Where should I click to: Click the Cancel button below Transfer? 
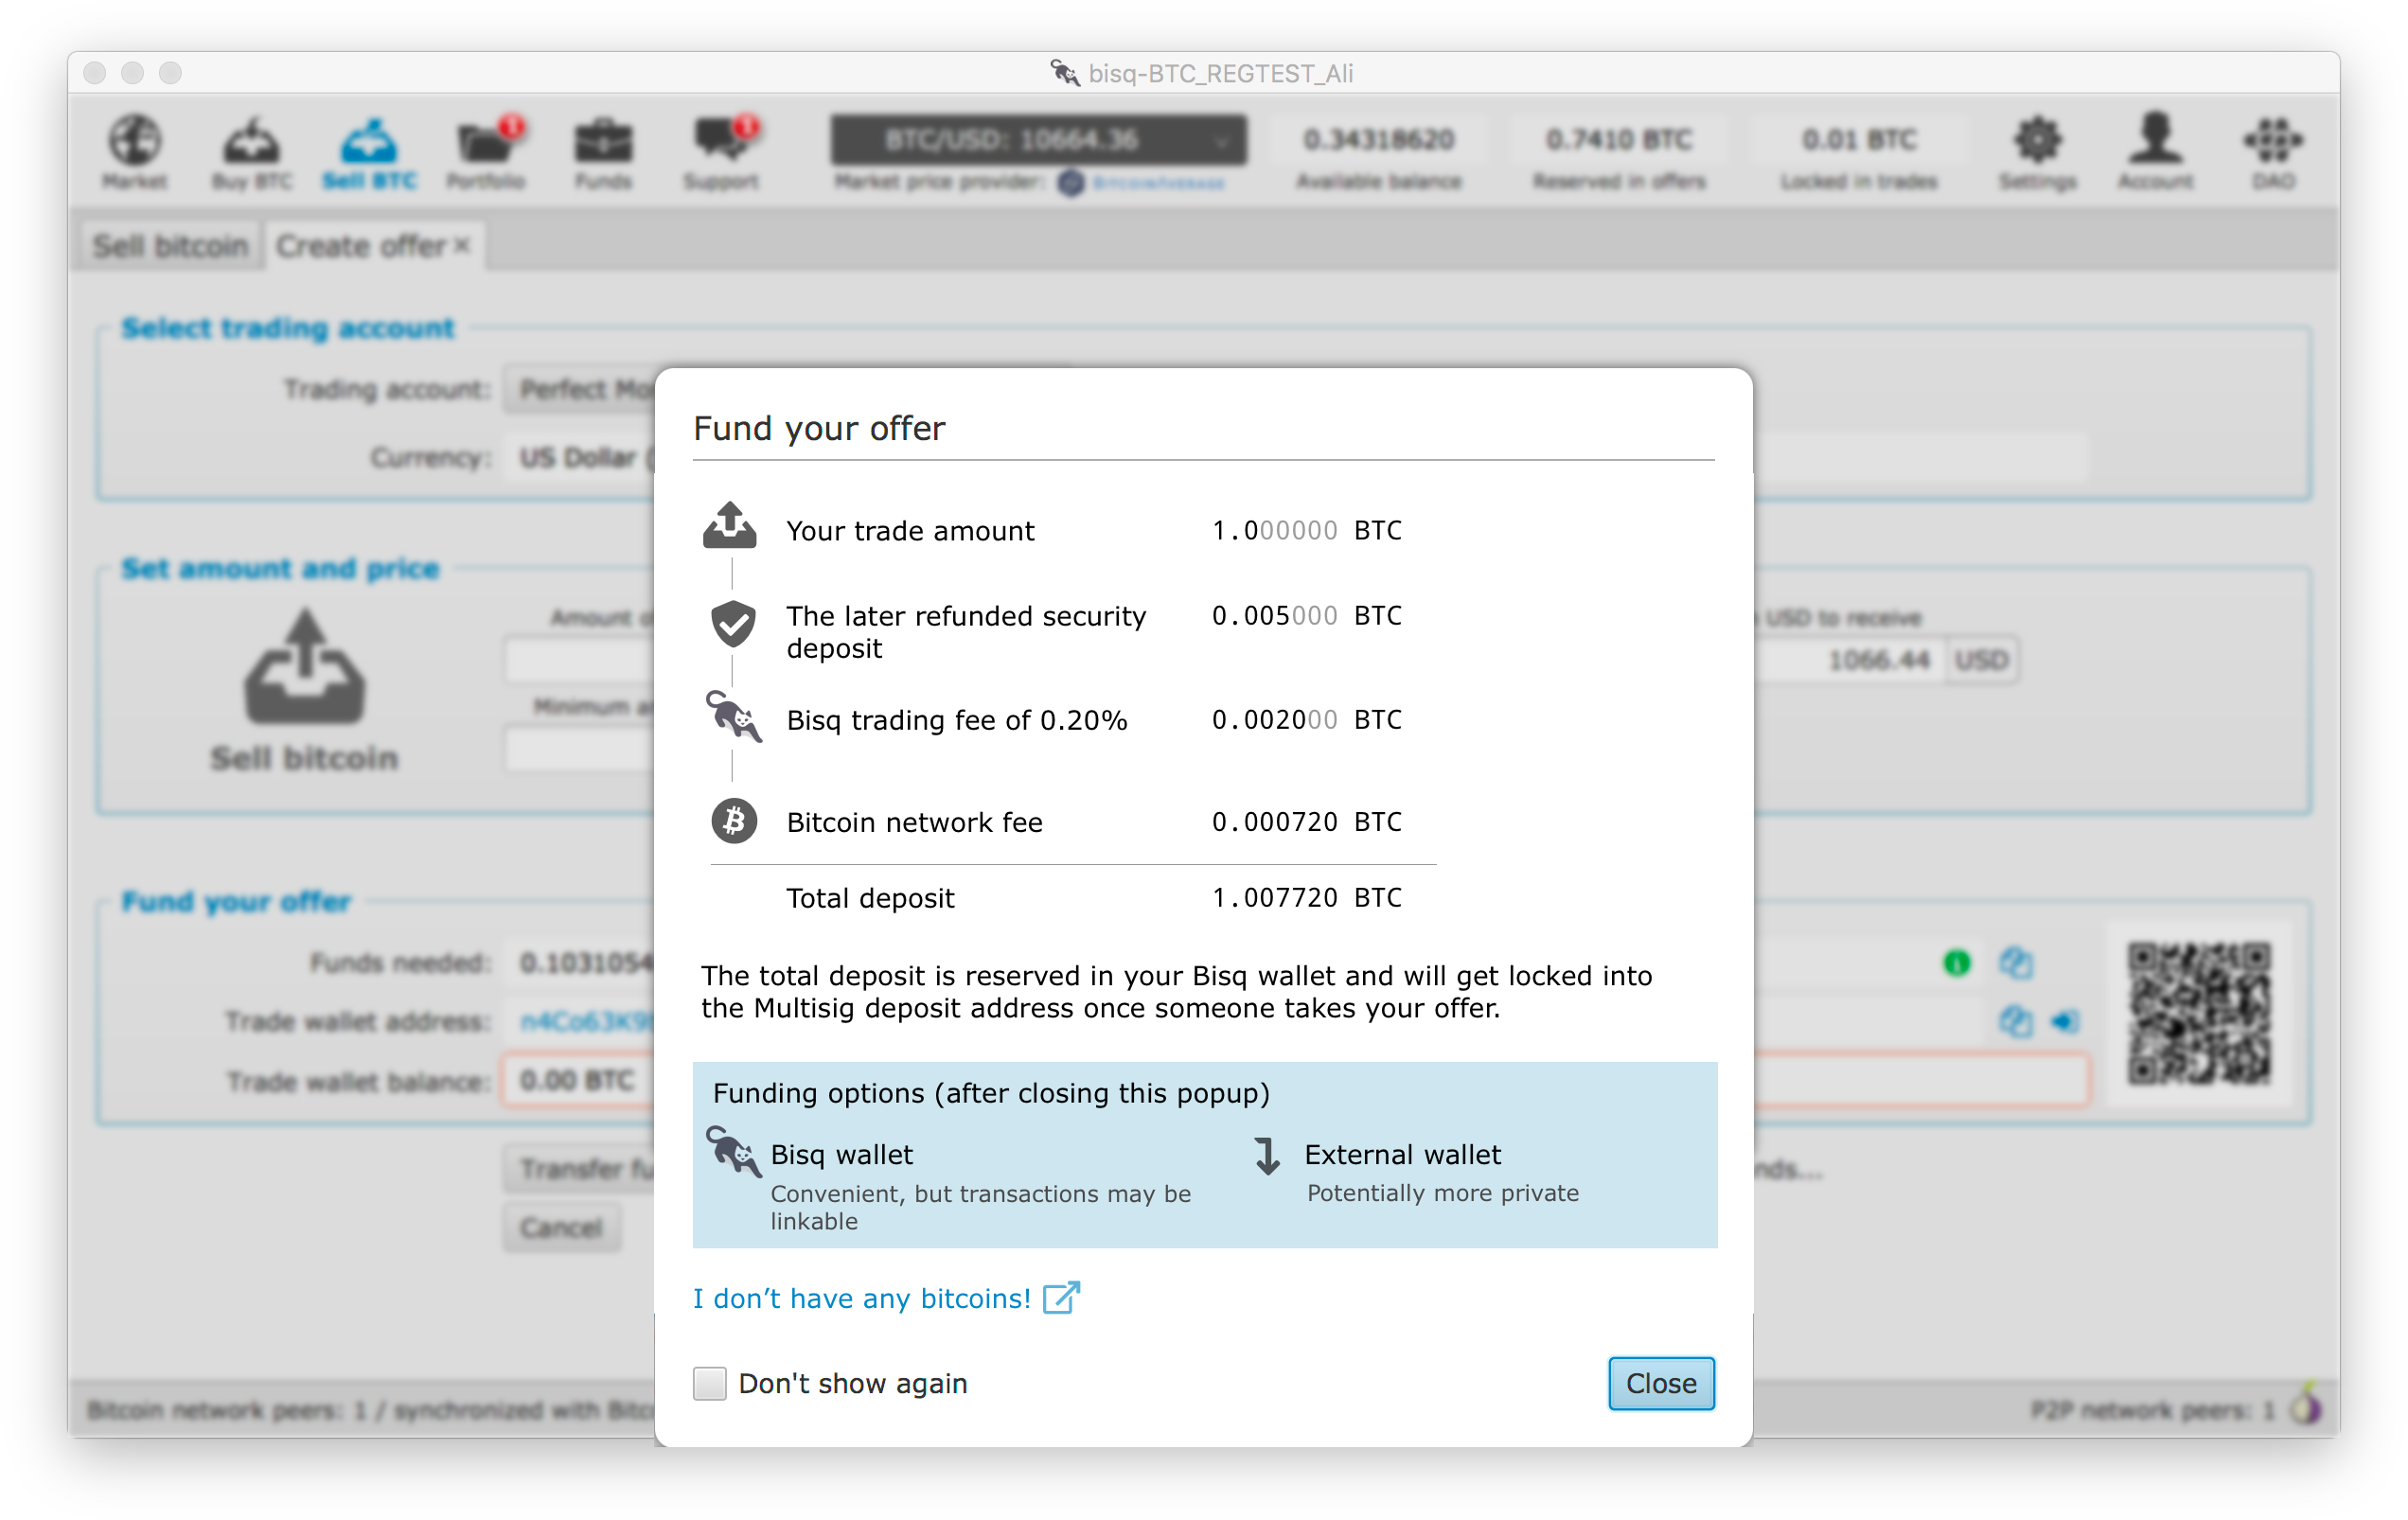[561, 1226]
